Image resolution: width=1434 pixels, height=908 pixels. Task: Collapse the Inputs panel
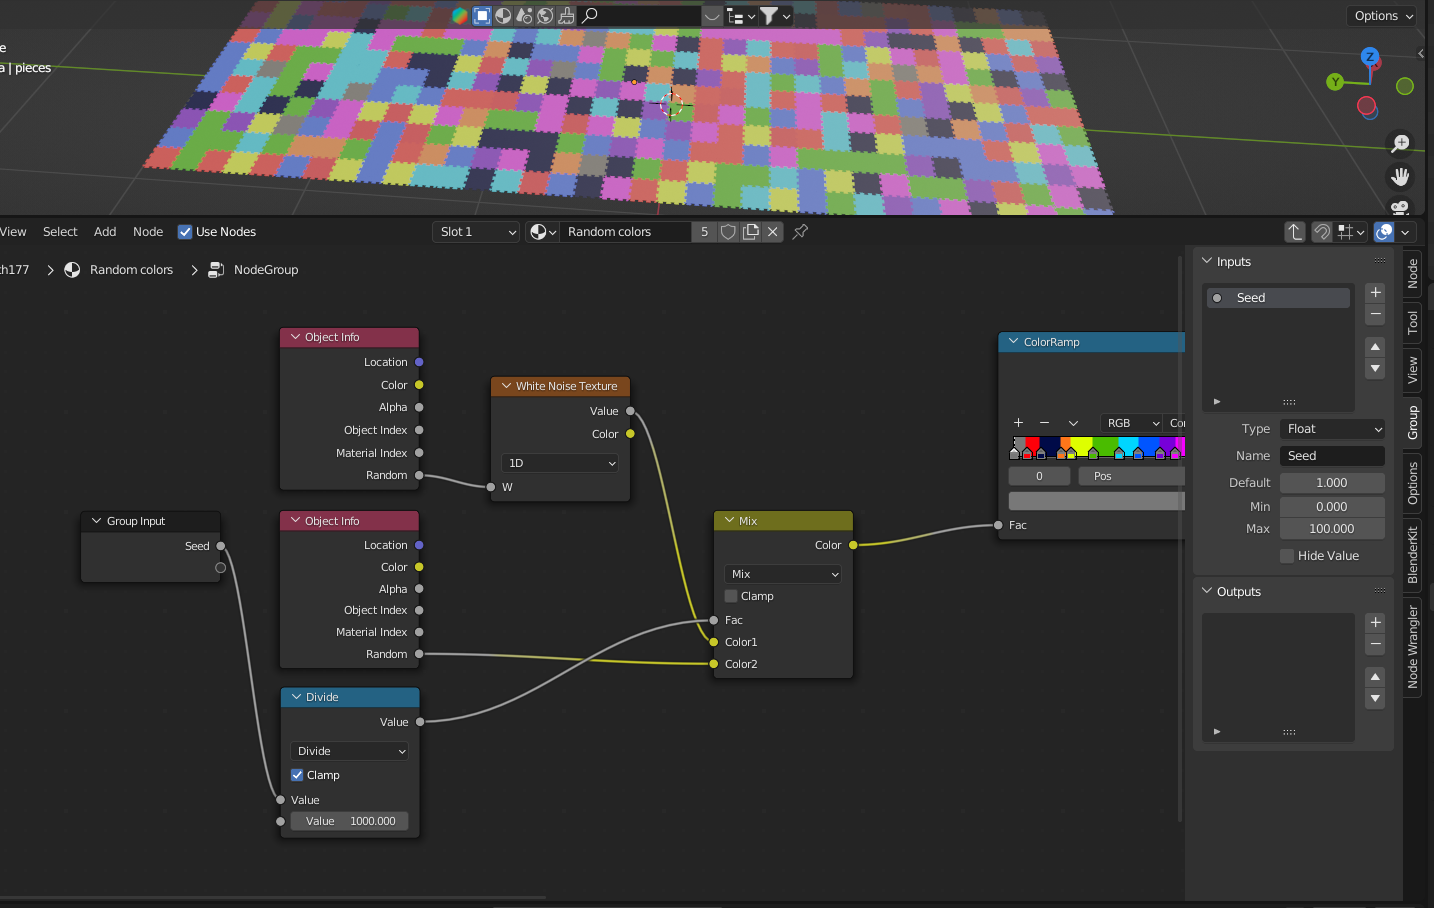pyautogui.click(x=1207, y=261)
